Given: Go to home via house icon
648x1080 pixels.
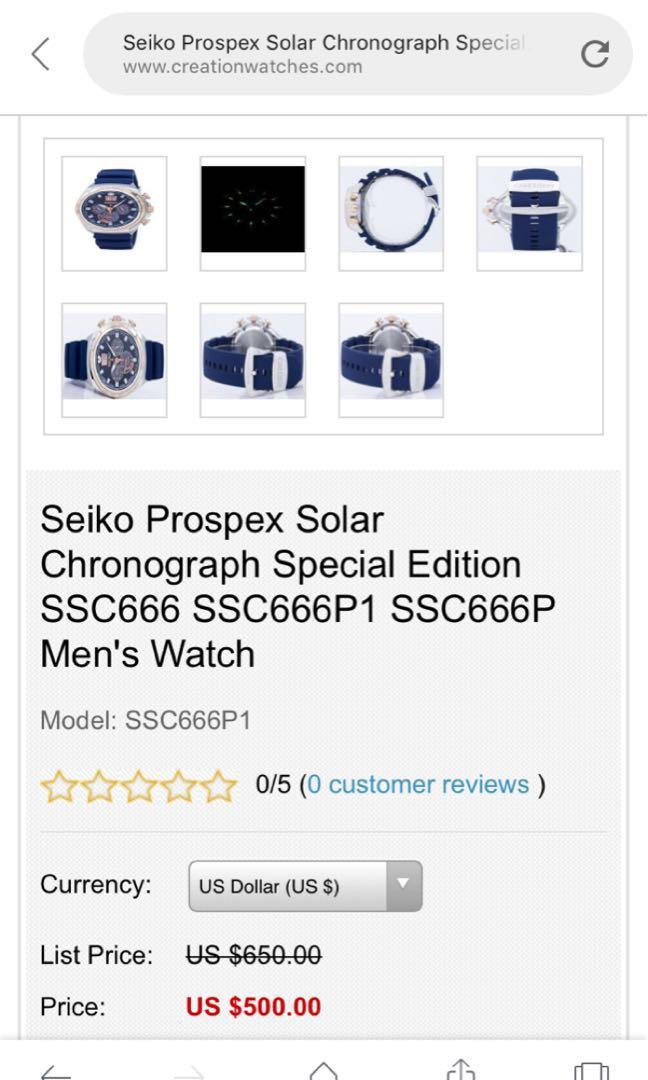Looking at the screenshot, I should (323, 1070).
